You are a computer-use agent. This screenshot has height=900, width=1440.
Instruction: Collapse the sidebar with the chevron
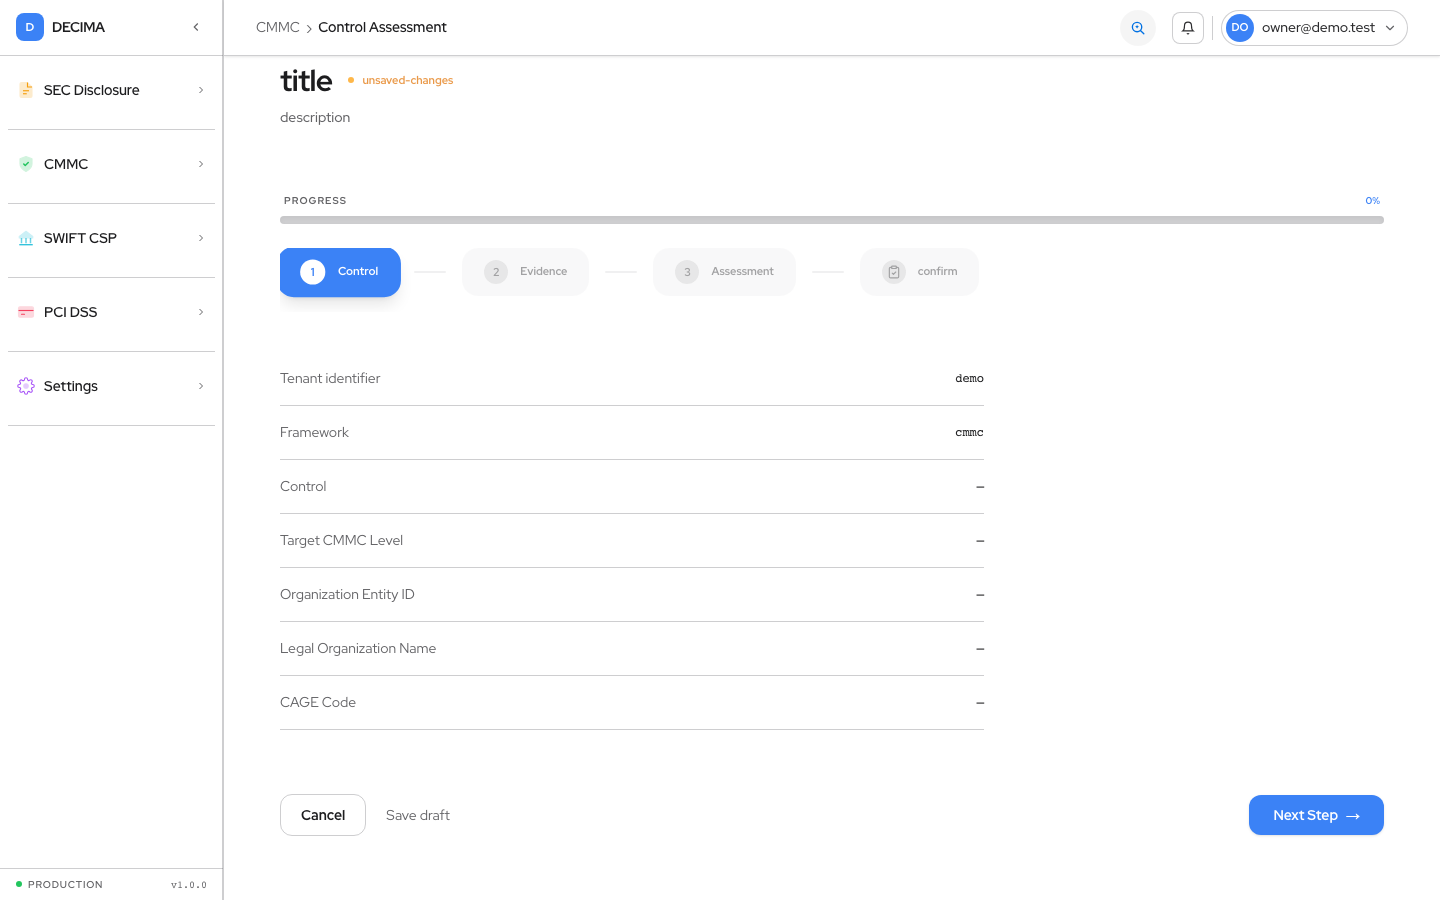point(196,27)
